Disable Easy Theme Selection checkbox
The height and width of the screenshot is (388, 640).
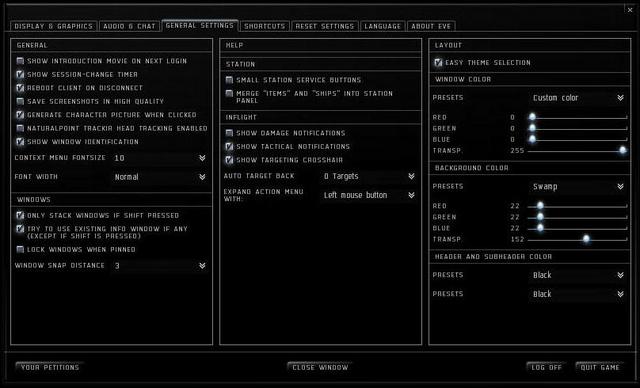(438, 62)
